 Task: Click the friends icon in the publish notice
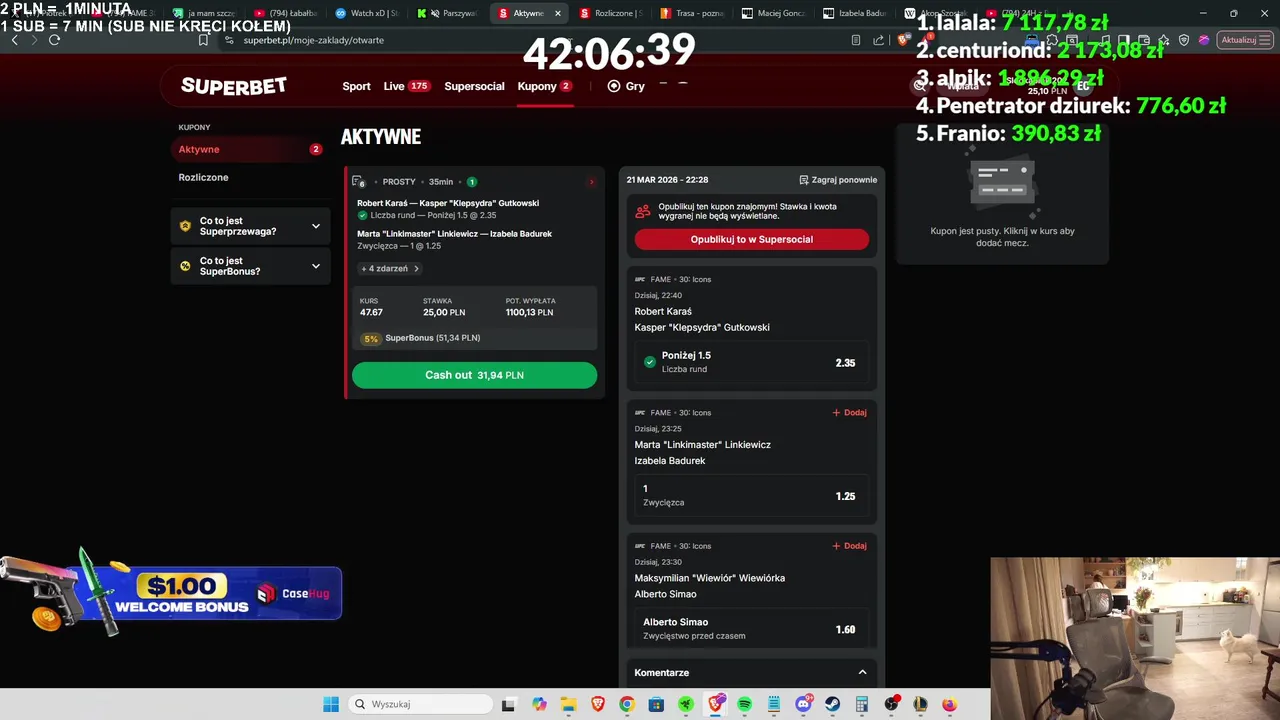point(643,211)
